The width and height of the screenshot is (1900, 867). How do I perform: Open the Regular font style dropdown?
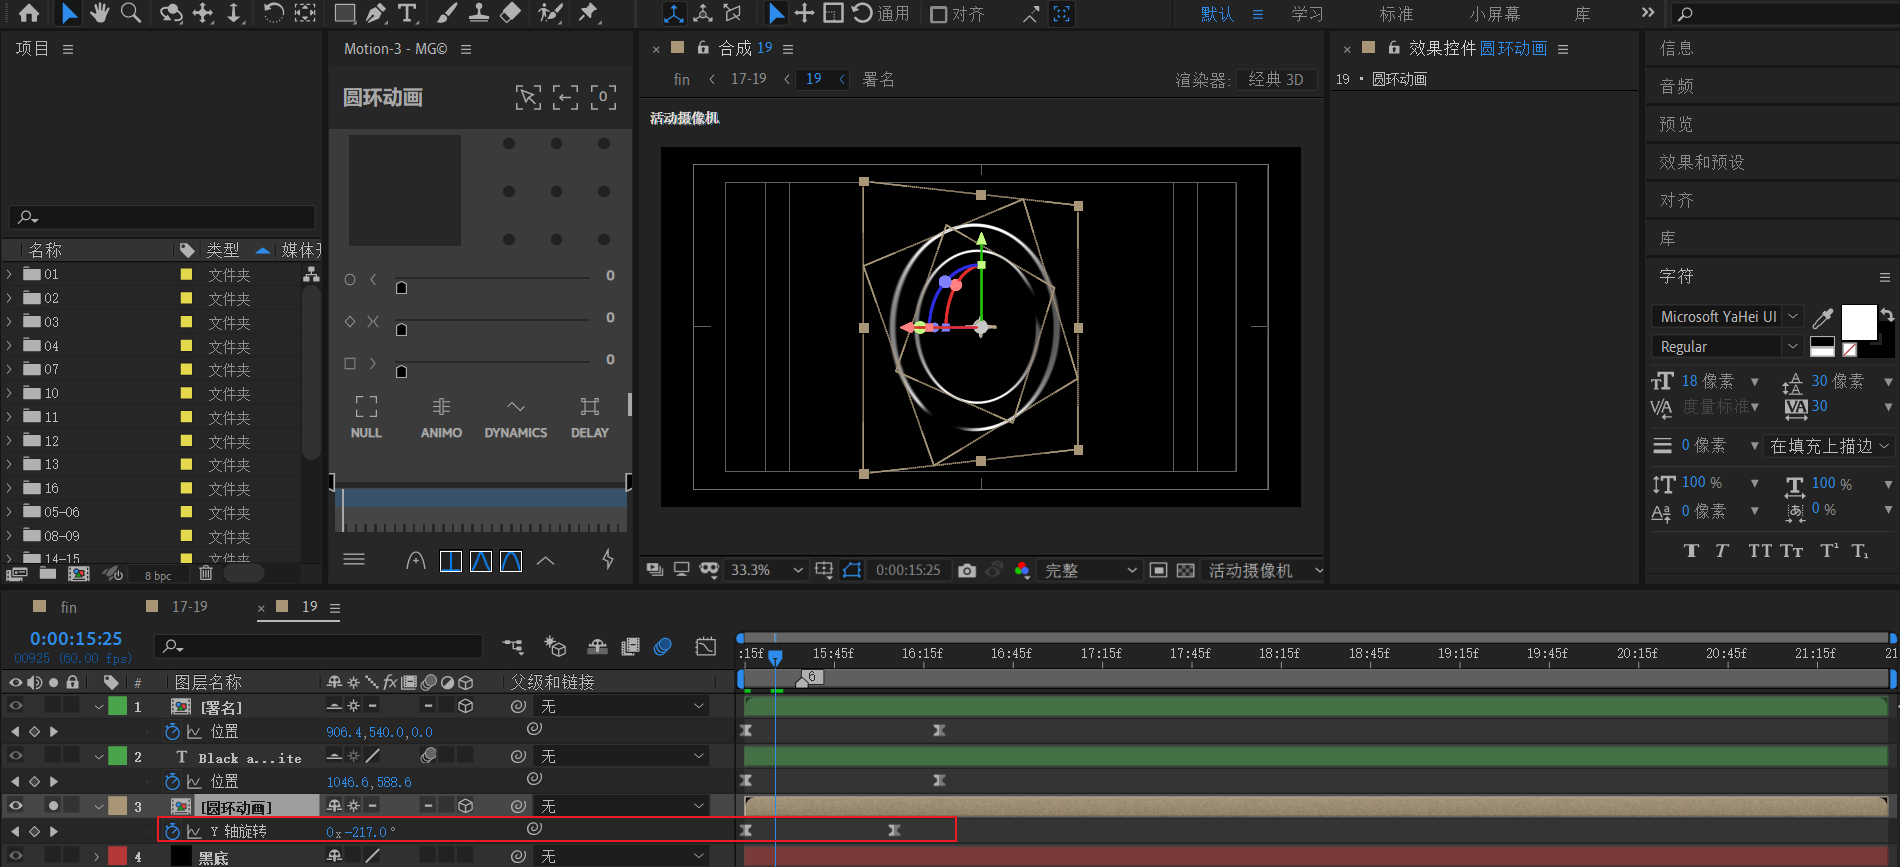click(x=1727, y=346)
